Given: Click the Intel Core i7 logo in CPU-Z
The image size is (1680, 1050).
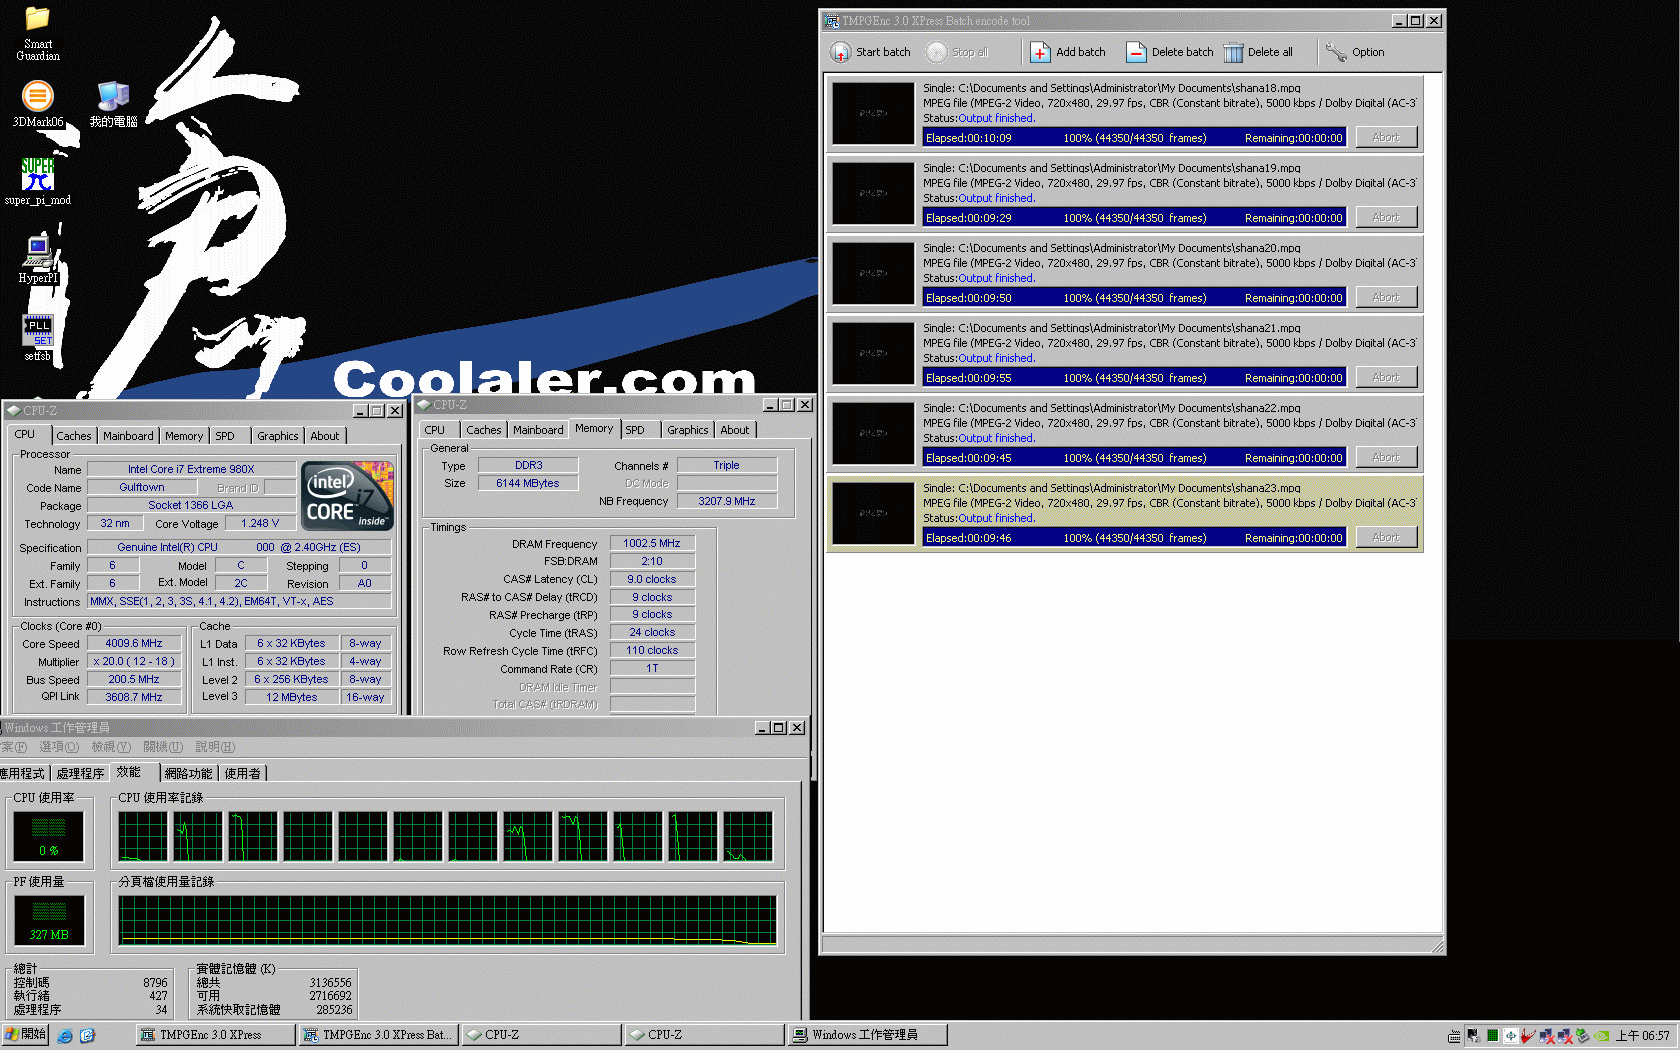Looking at the screenshot, I should point(347,496).
